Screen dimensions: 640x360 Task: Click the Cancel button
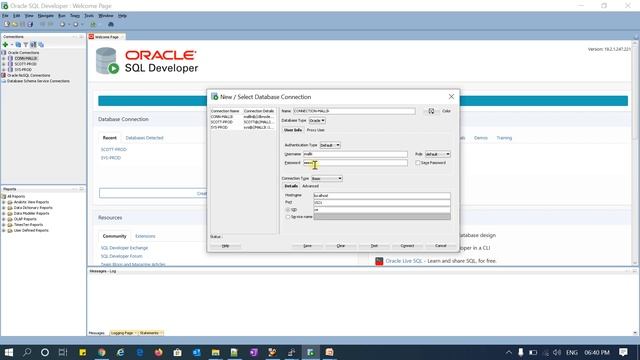coord(440,246)
